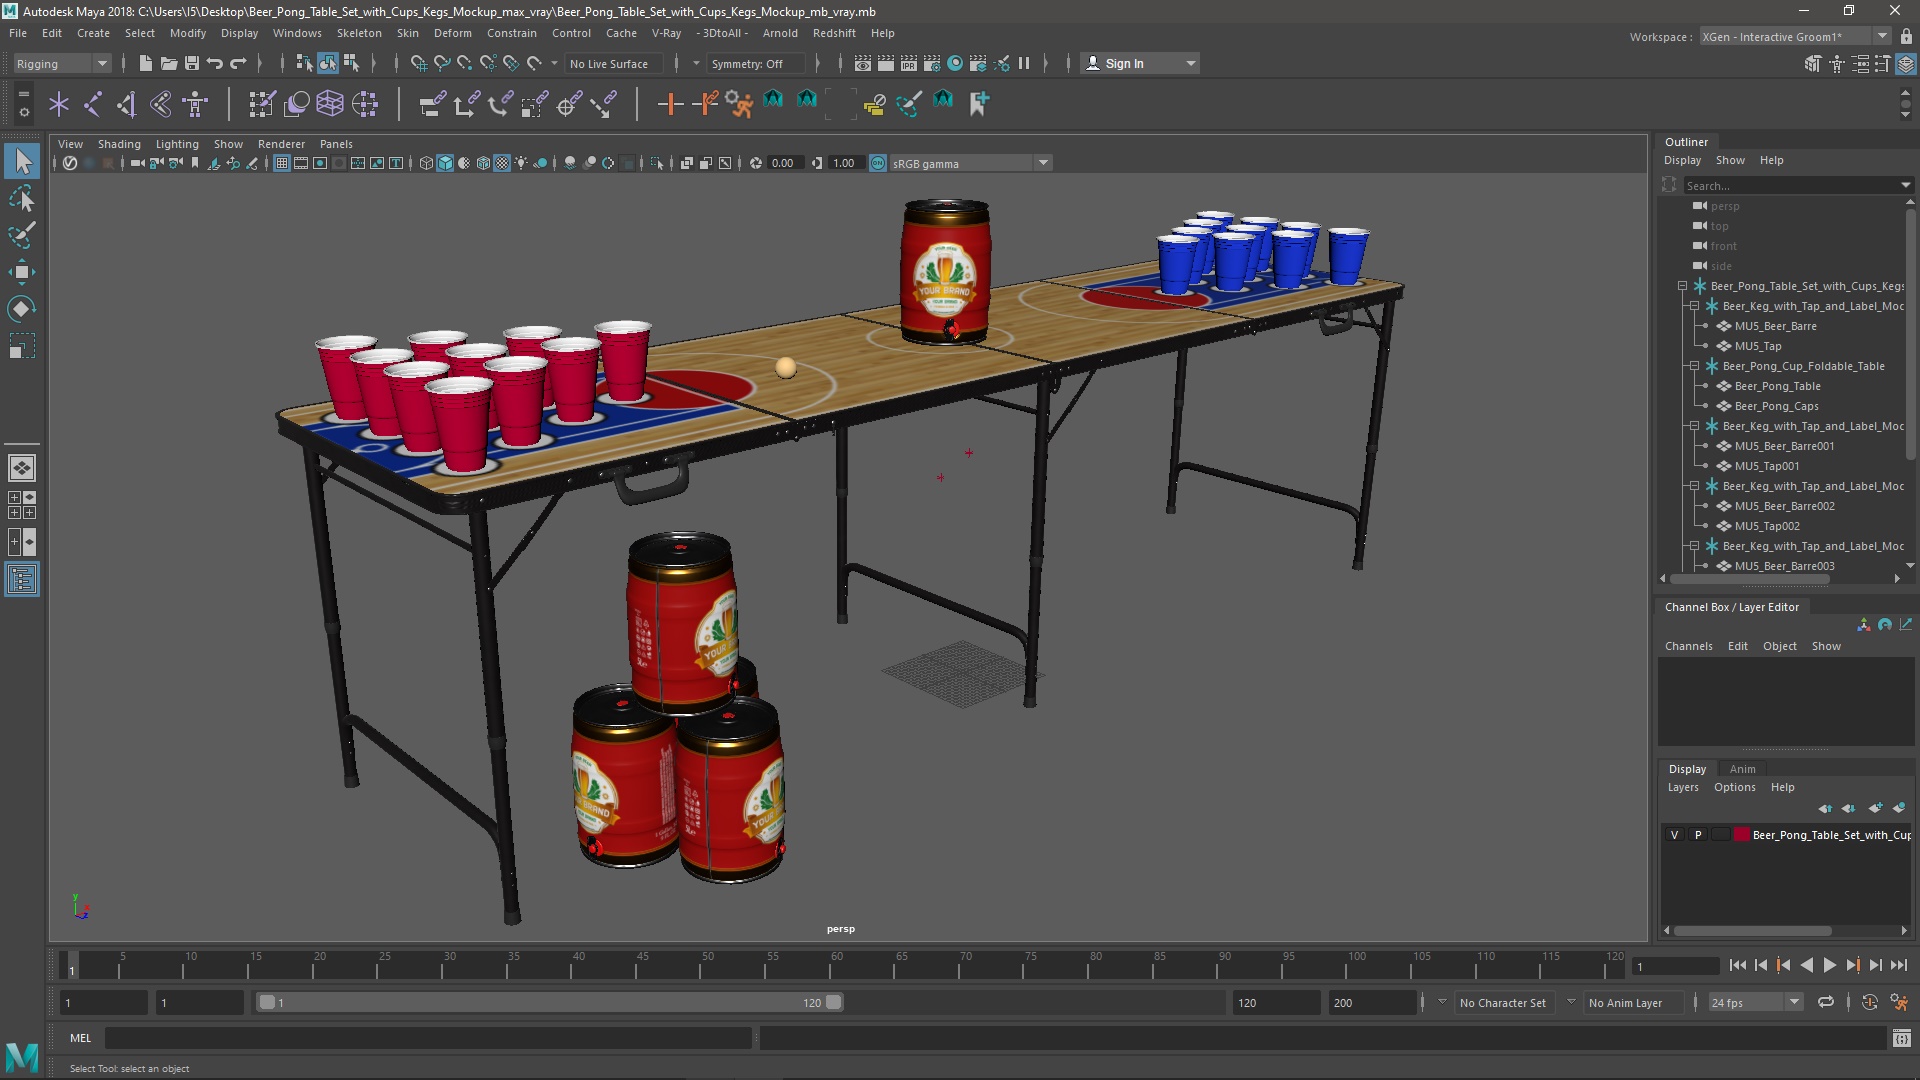Toggle loop playback icon

1826,1002
